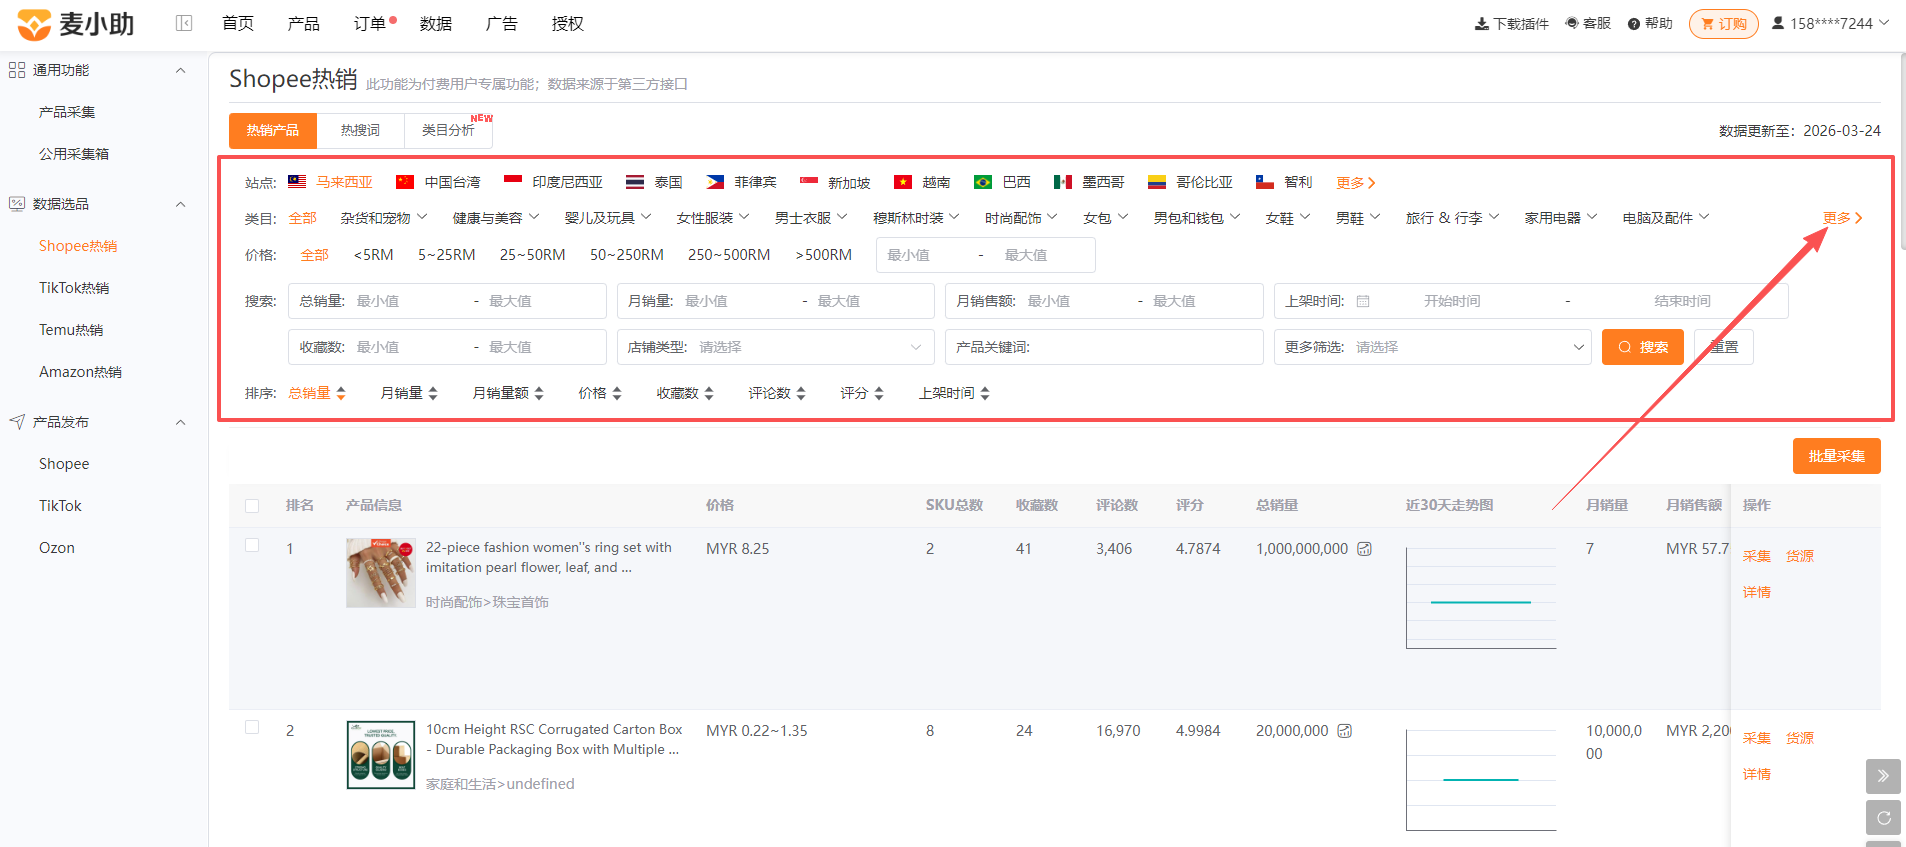Open the 店铺类型 select dropdown
Screen dimensions: 1906x847
tap(775, 347)
